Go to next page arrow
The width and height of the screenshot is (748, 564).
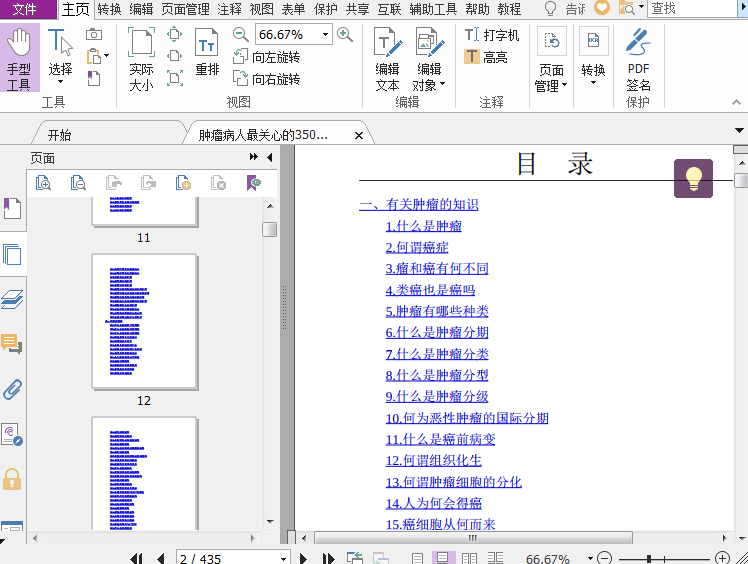point(303,558)
